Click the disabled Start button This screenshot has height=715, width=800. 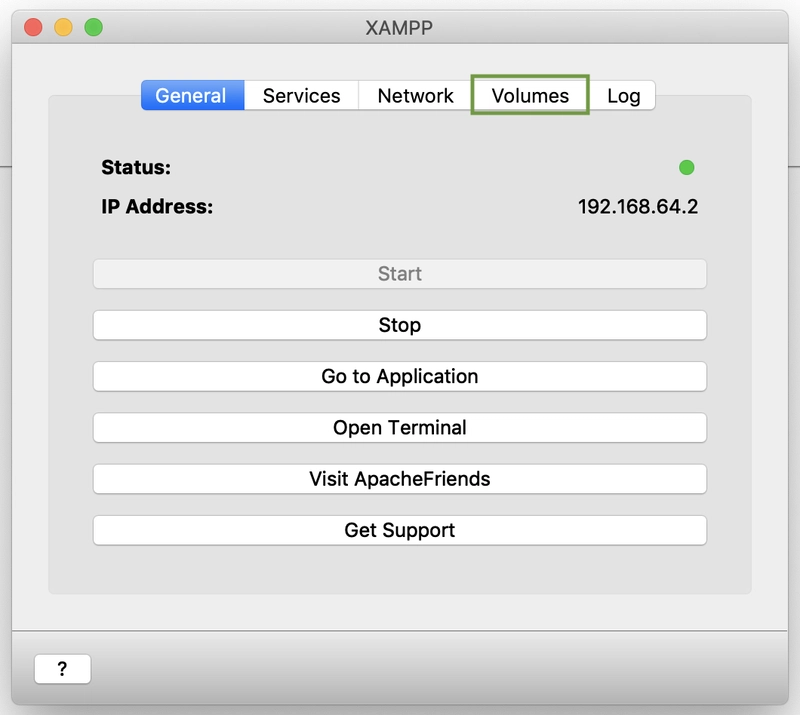399,274
